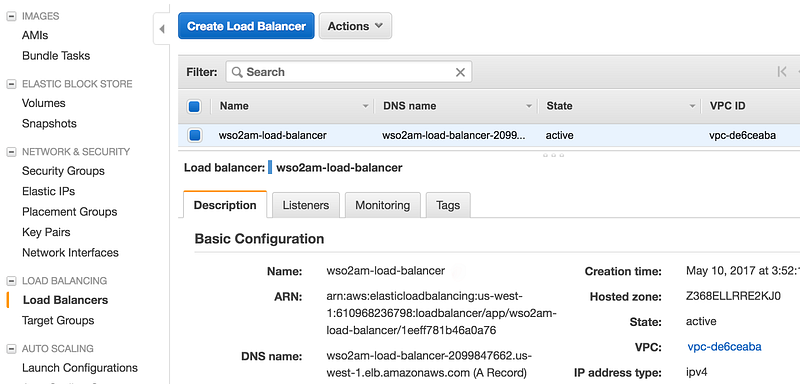Open the vpc-de6ceaba VPC link
The height and width of the screenshot is (384, 800).
coord(724,347)
